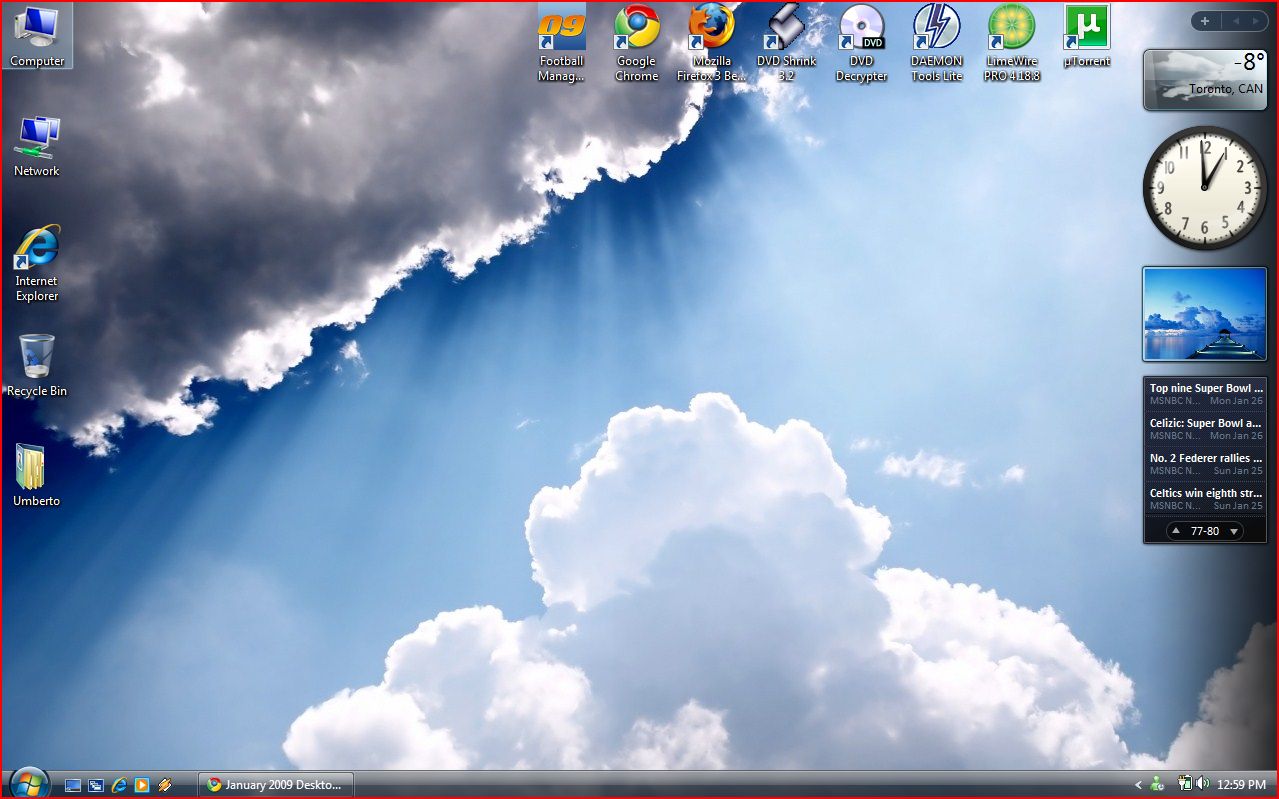Click the volume speaker tray icon
The image size is (1279, 799).
(x=1202, y=785)
